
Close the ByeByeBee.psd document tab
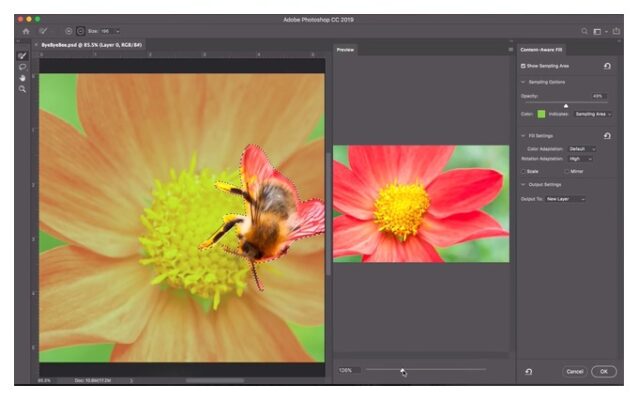pos(36,45)
